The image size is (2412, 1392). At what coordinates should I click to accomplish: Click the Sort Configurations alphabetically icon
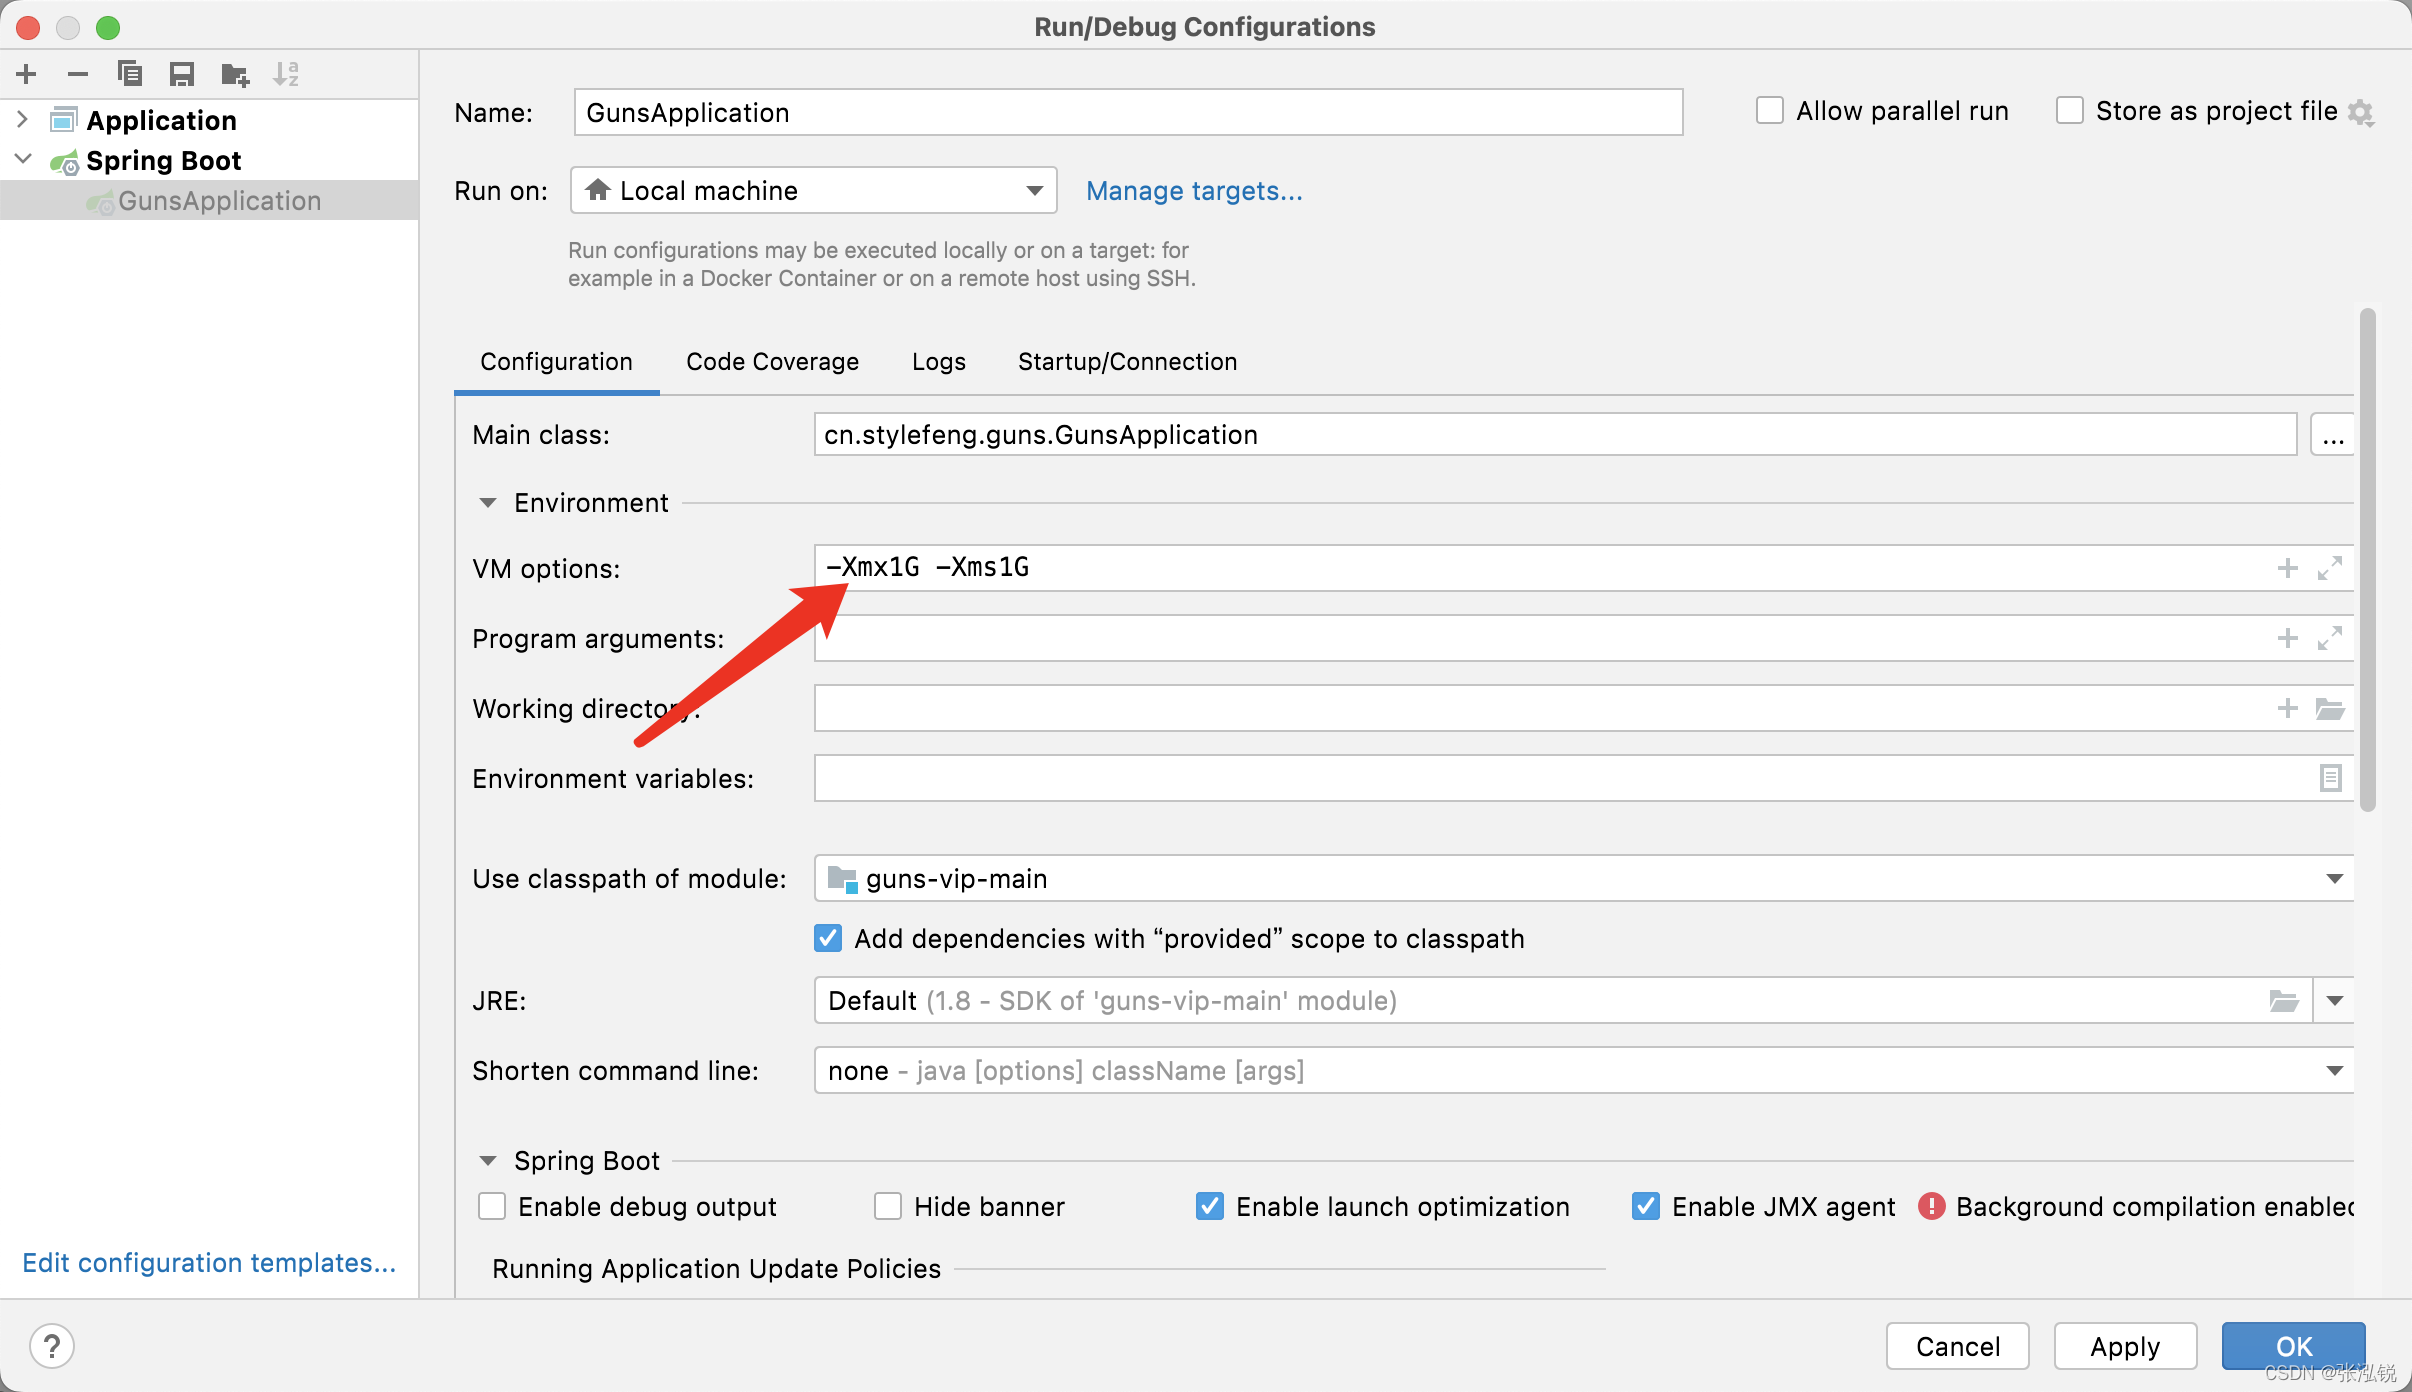[x=286, y=74]
